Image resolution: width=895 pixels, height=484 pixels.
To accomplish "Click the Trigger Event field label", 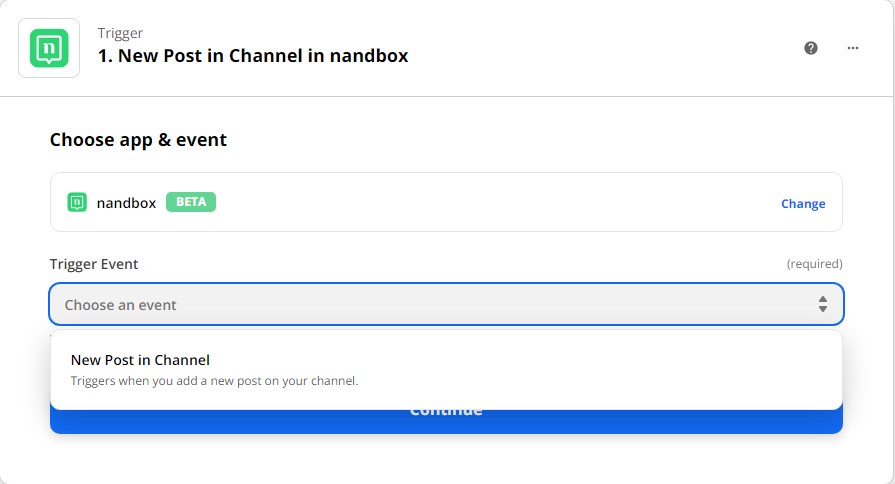I will pos(94,264).
